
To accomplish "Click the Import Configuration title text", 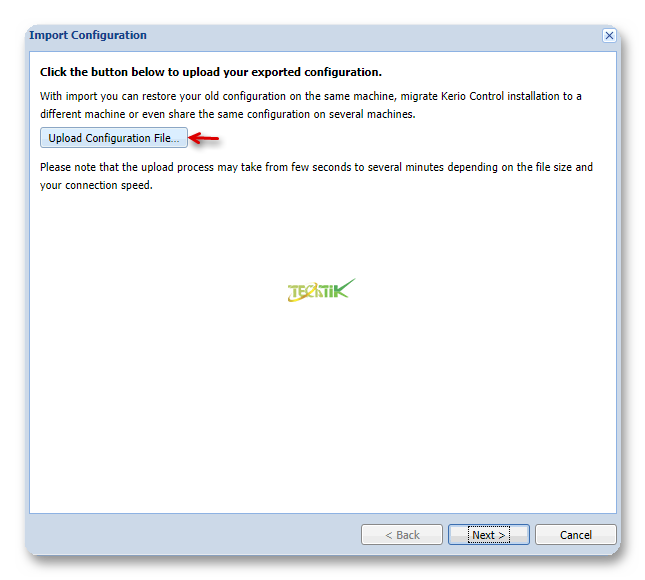I will [88, 35].
